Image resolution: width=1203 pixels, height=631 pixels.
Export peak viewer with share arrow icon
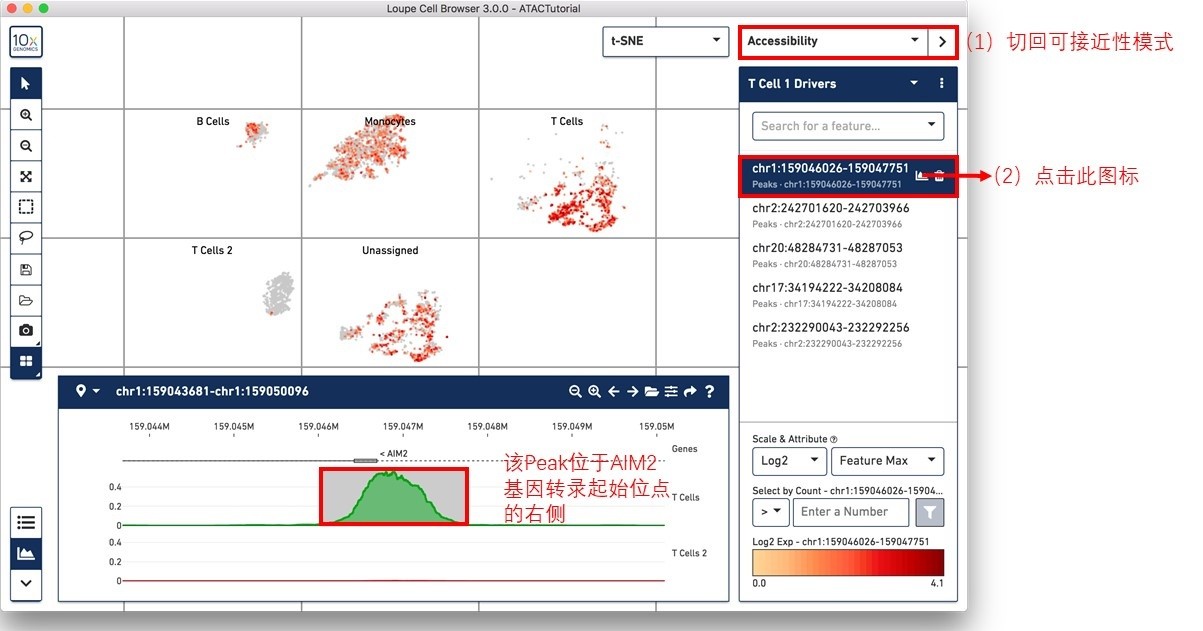point(690,392)
